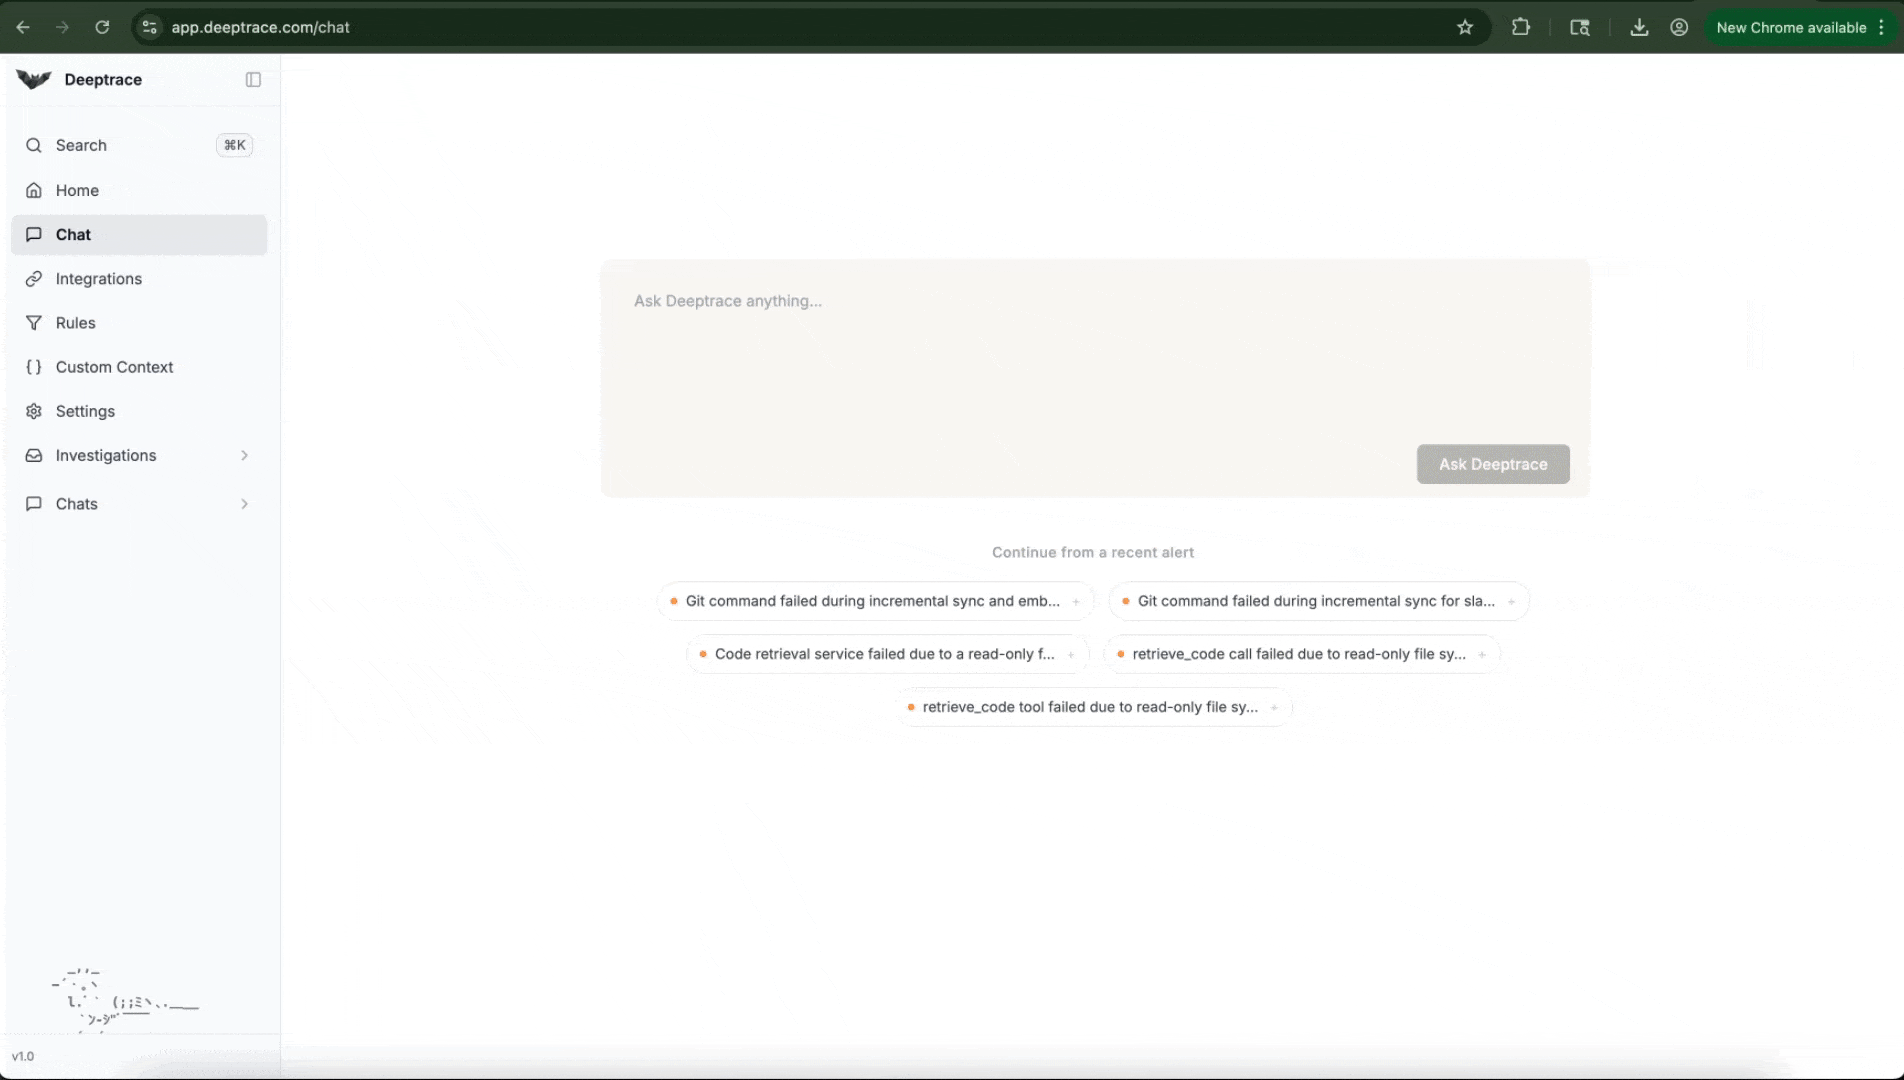Click the Deeptrace bird logo

pyautogui.click(x=33, y=79)
